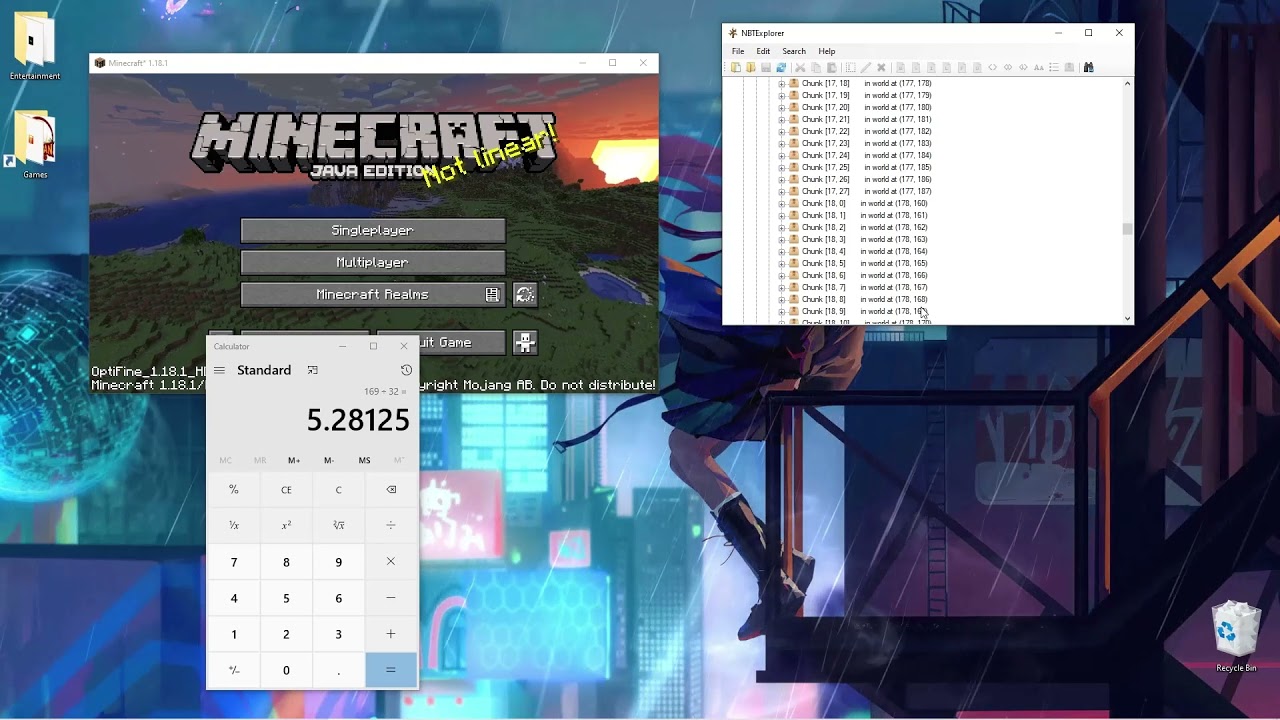
Task: Click the Add Byte Tag icon
Action: pos(901,67)
